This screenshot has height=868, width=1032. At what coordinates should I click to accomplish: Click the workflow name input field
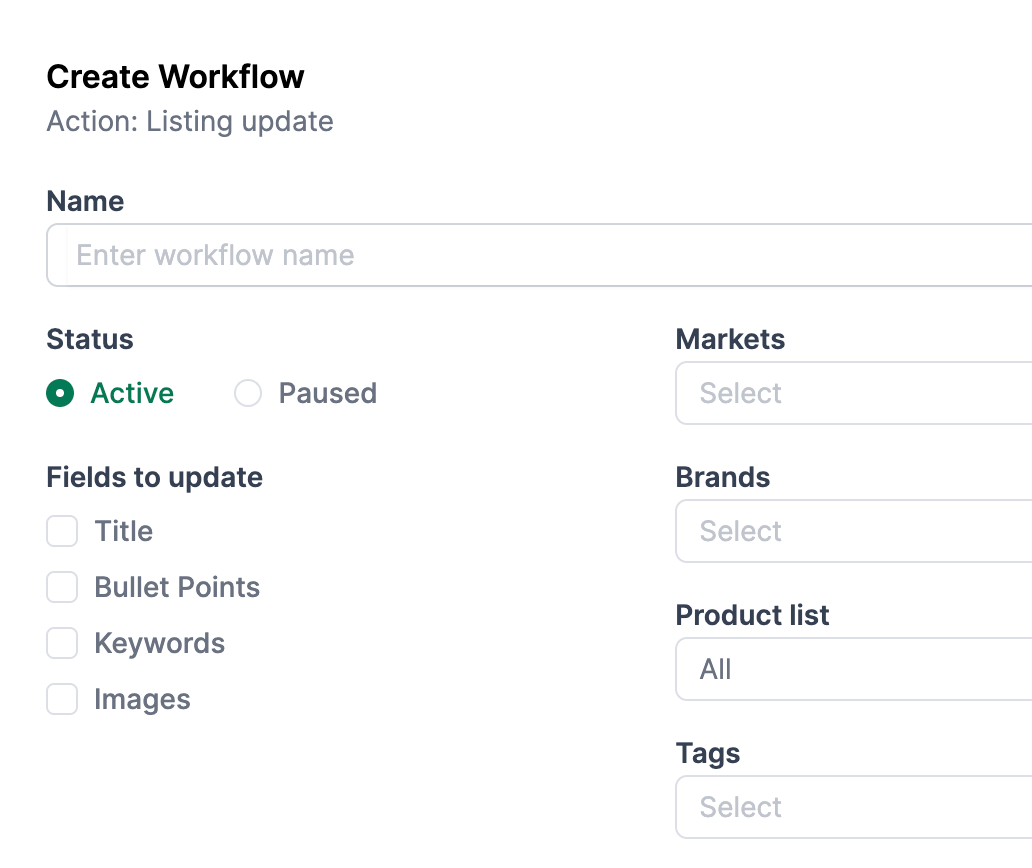click(x=540, y=255)
